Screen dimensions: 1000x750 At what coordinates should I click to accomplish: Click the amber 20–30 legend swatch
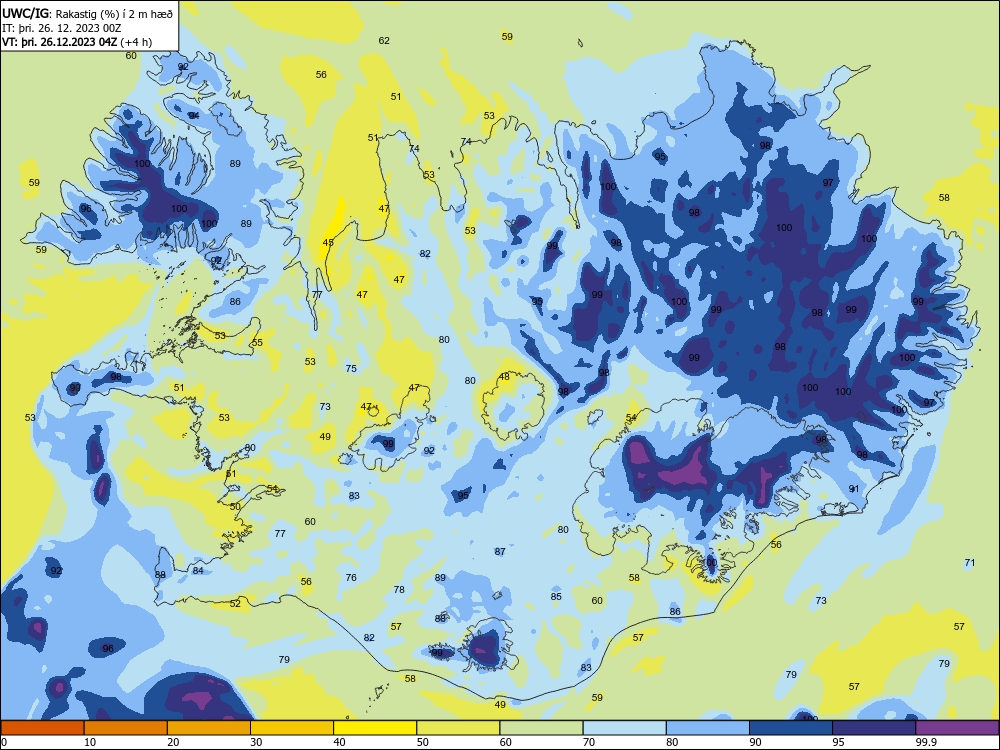coord(209,728)
